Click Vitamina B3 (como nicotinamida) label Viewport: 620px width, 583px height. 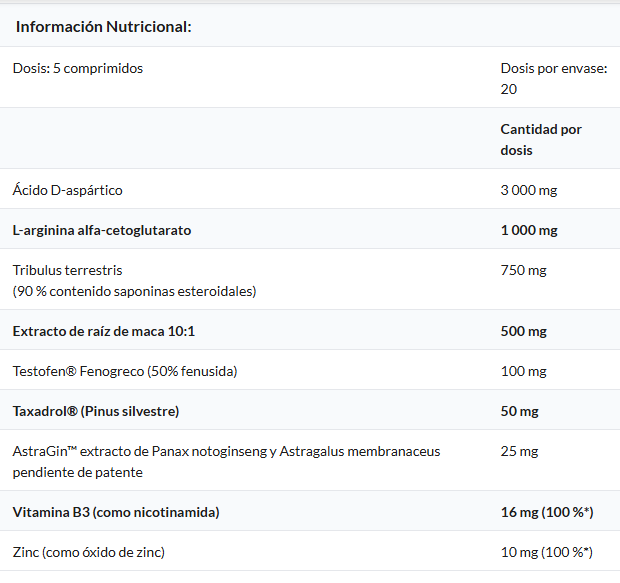coord(116,512)
